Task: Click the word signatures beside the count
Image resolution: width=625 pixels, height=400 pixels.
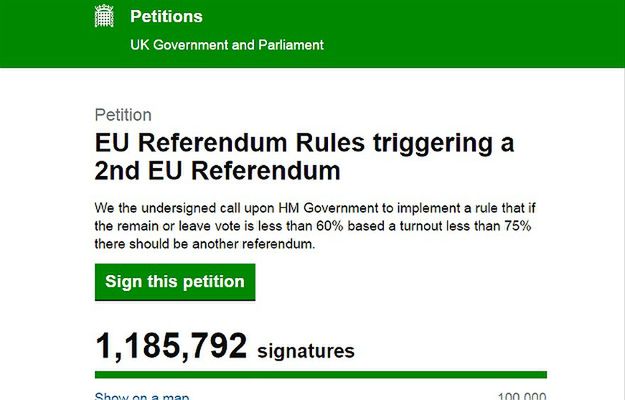Action: coord(306,351)
